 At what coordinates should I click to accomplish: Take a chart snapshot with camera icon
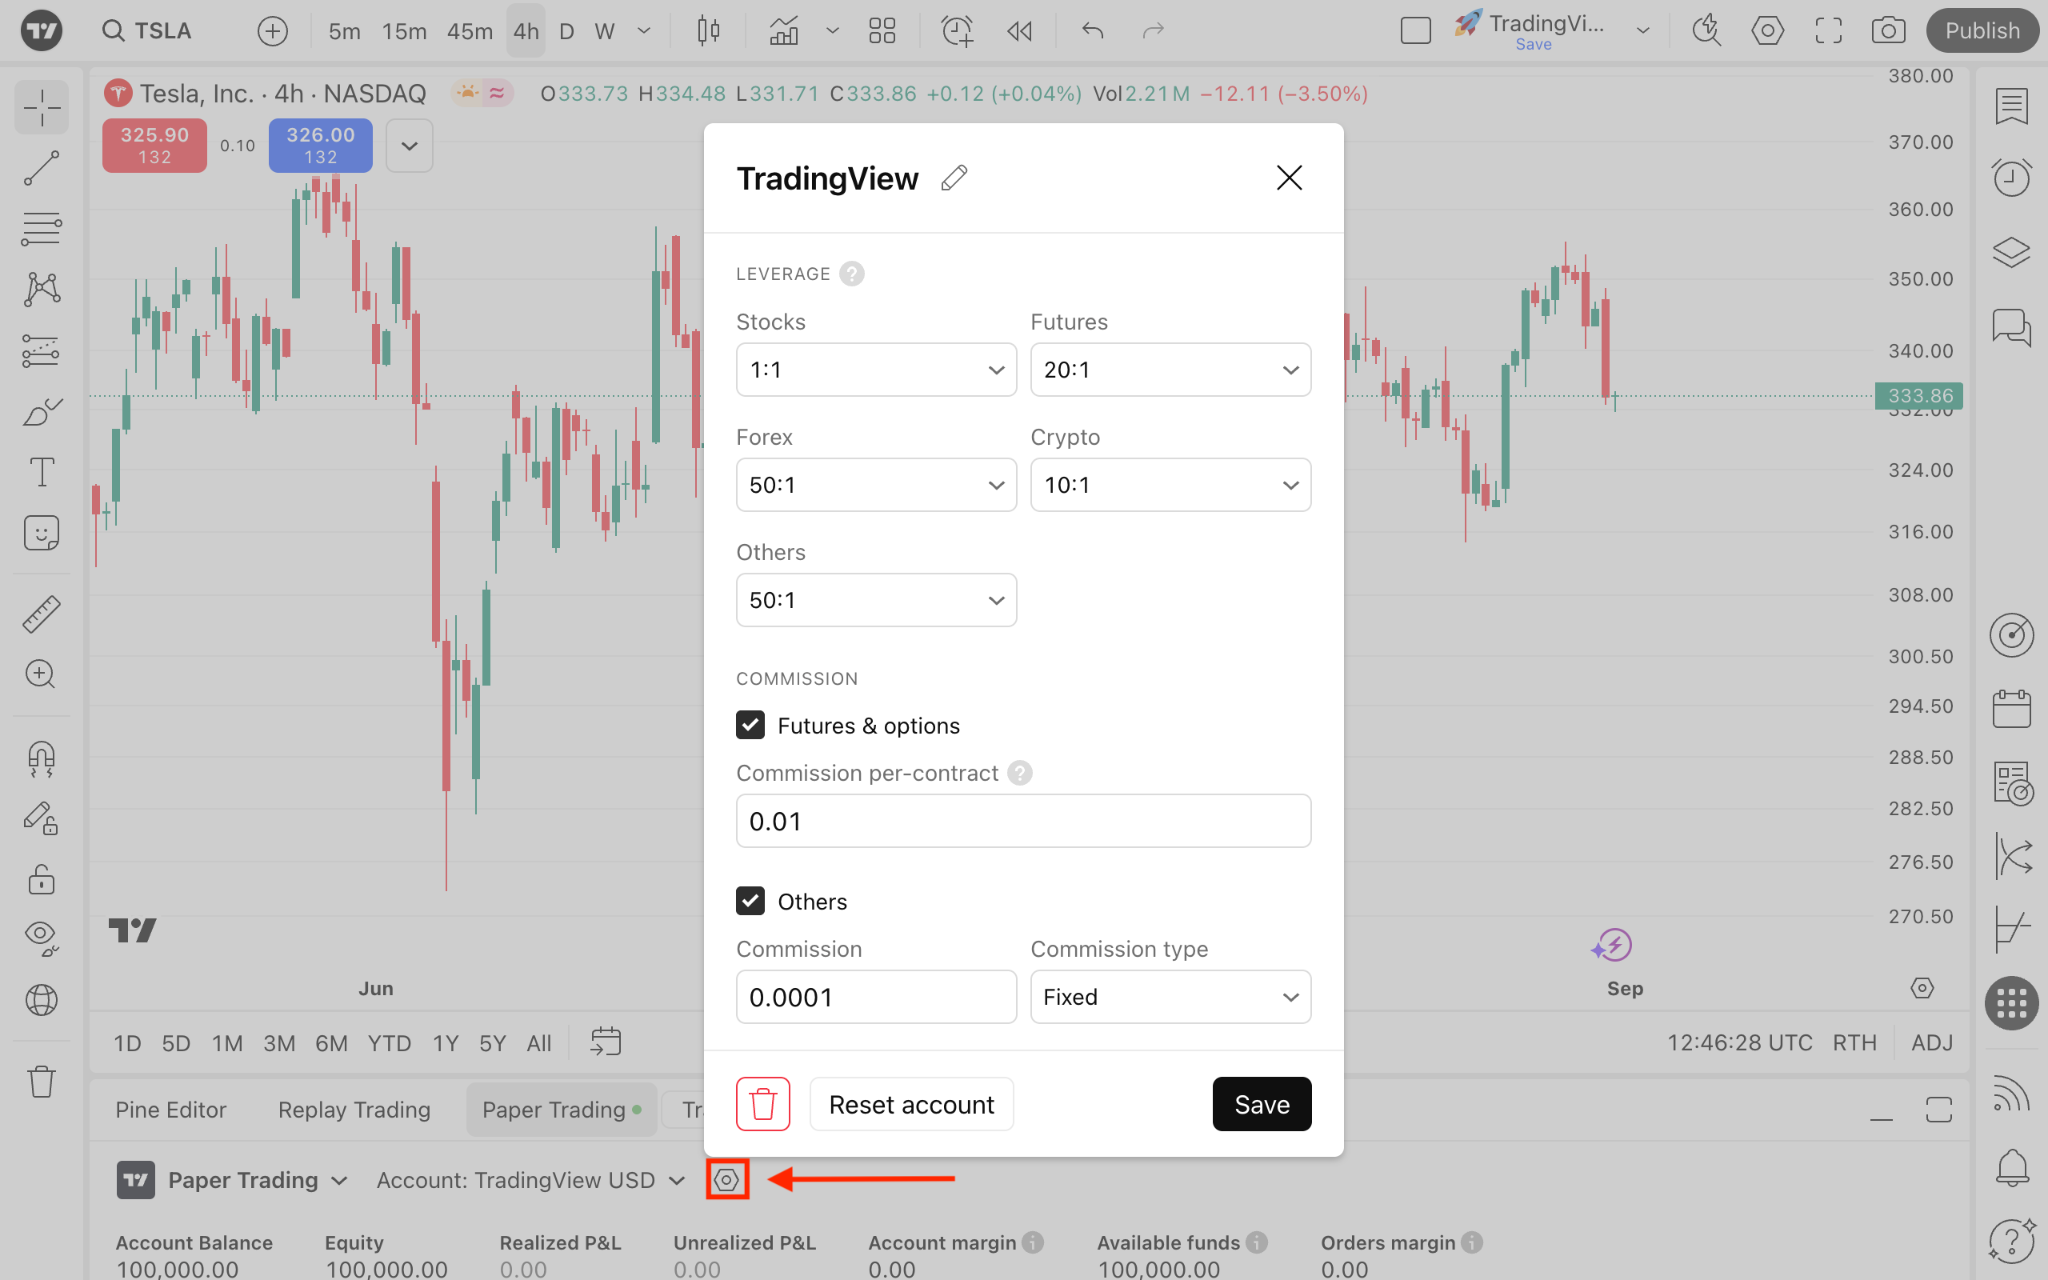click(x=1887, y=30)
